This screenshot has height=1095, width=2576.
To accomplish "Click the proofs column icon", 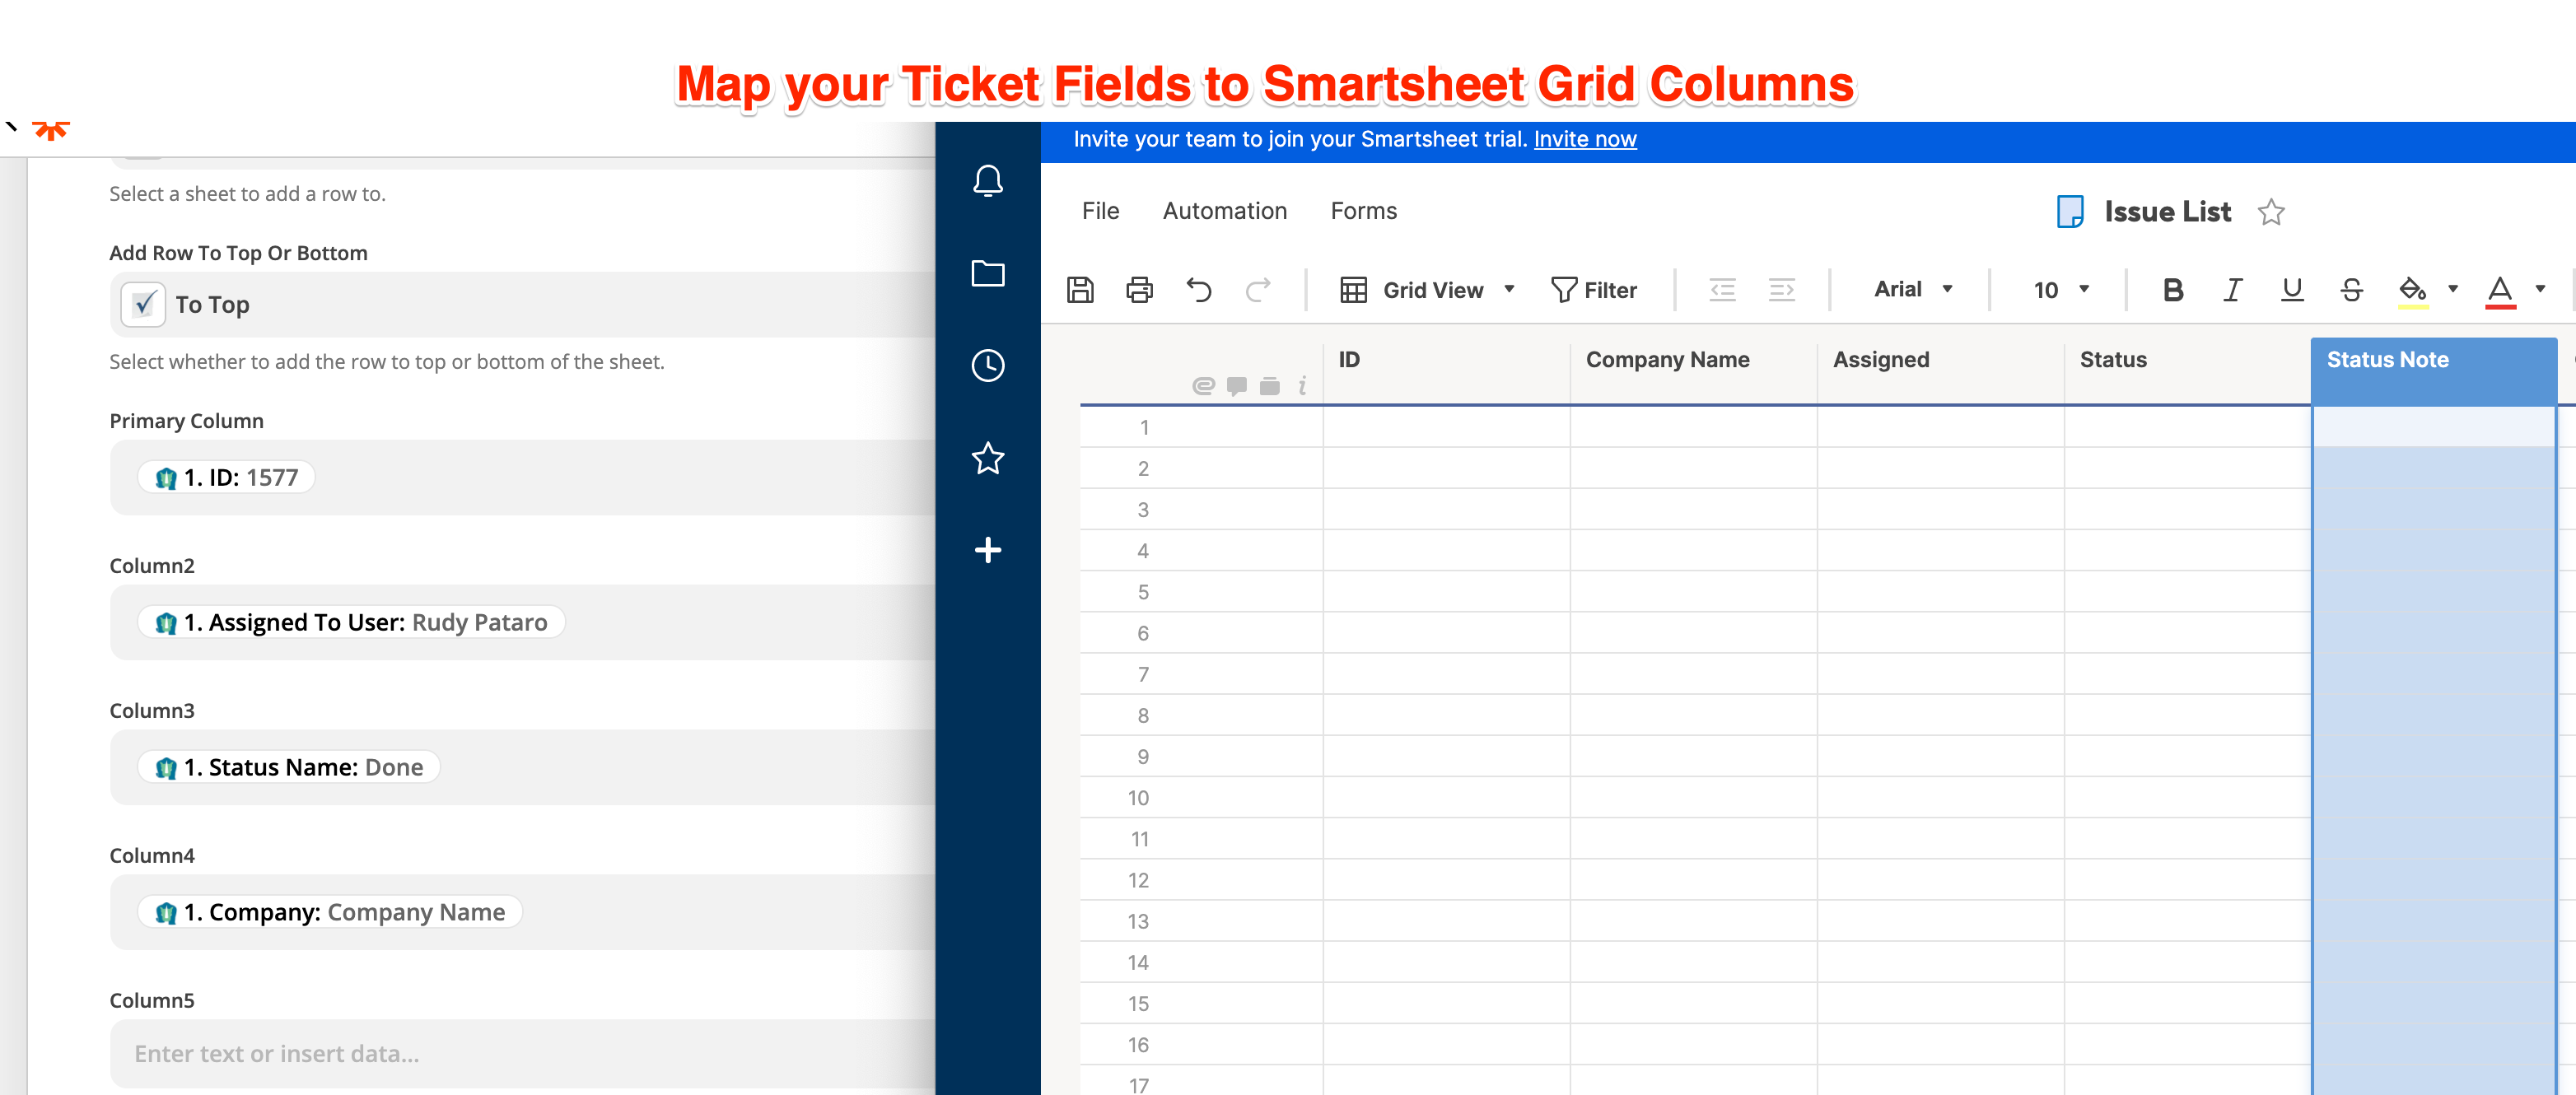I will 1269,386.
